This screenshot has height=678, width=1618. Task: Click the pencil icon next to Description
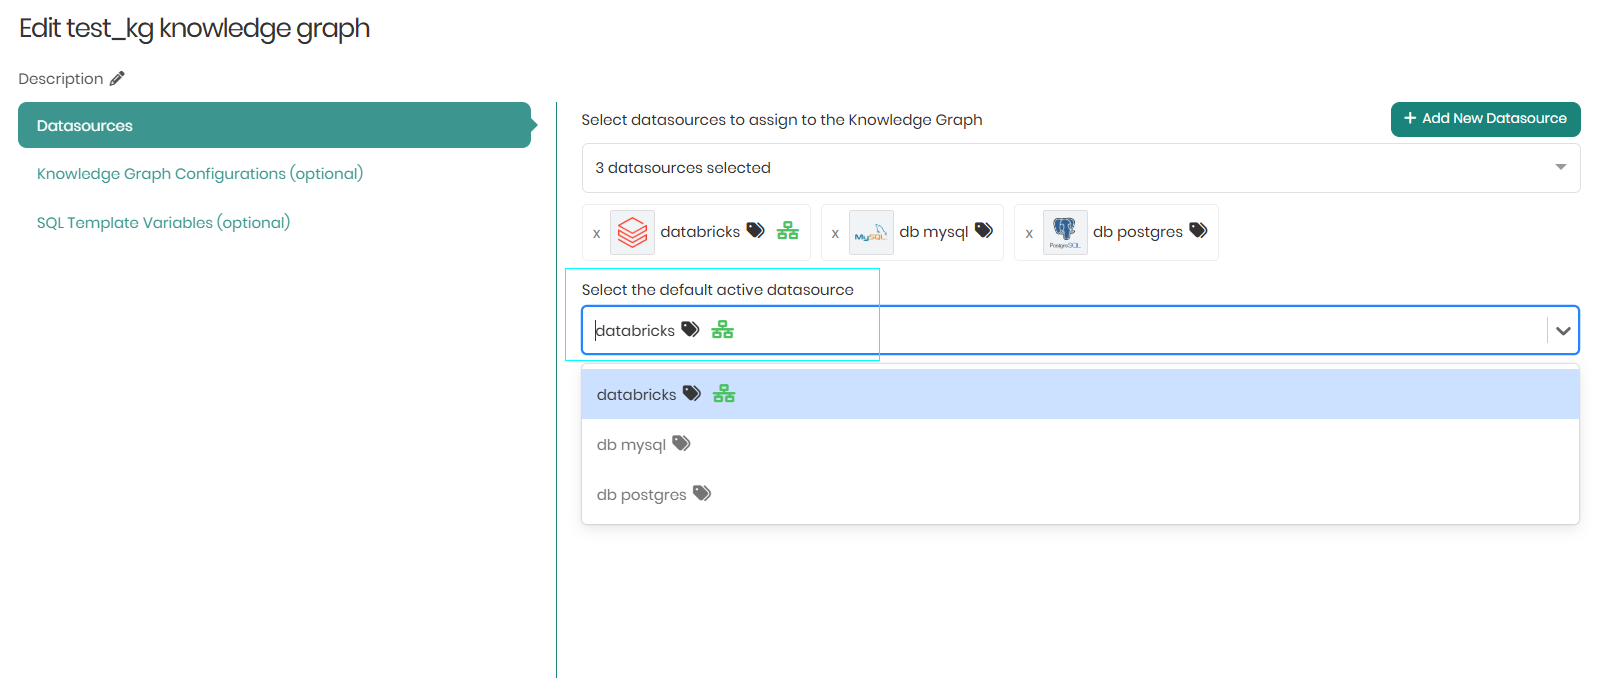(x=117, y=79)
